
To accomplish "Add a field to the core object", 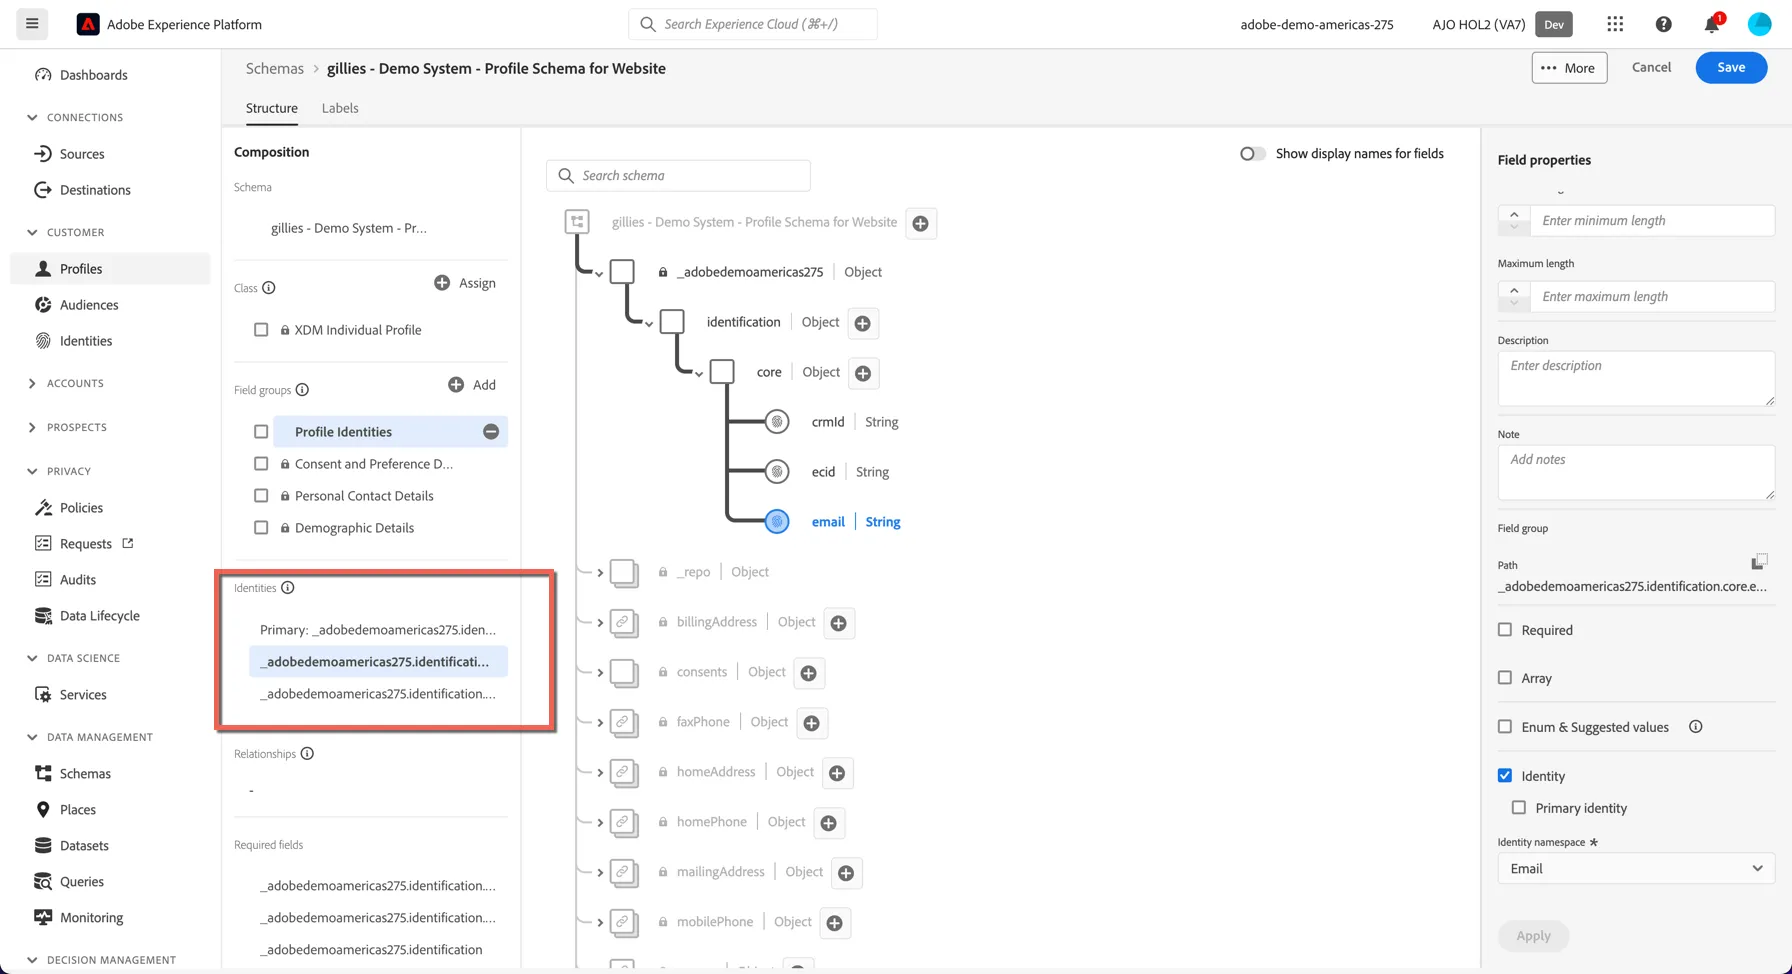I will point(863,373).
